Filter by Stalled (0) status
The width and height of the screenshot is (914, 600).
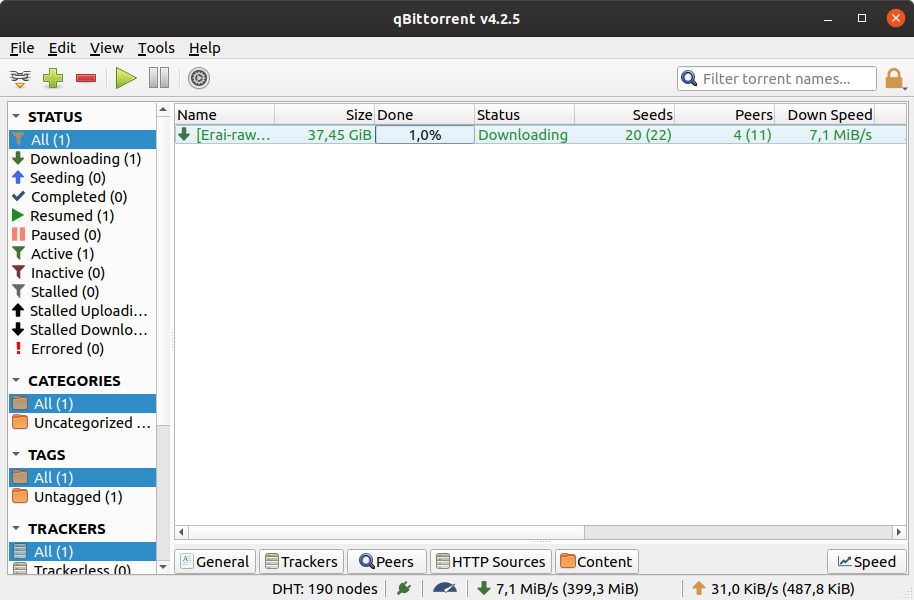pyautogui.click(x=83, y=292)
